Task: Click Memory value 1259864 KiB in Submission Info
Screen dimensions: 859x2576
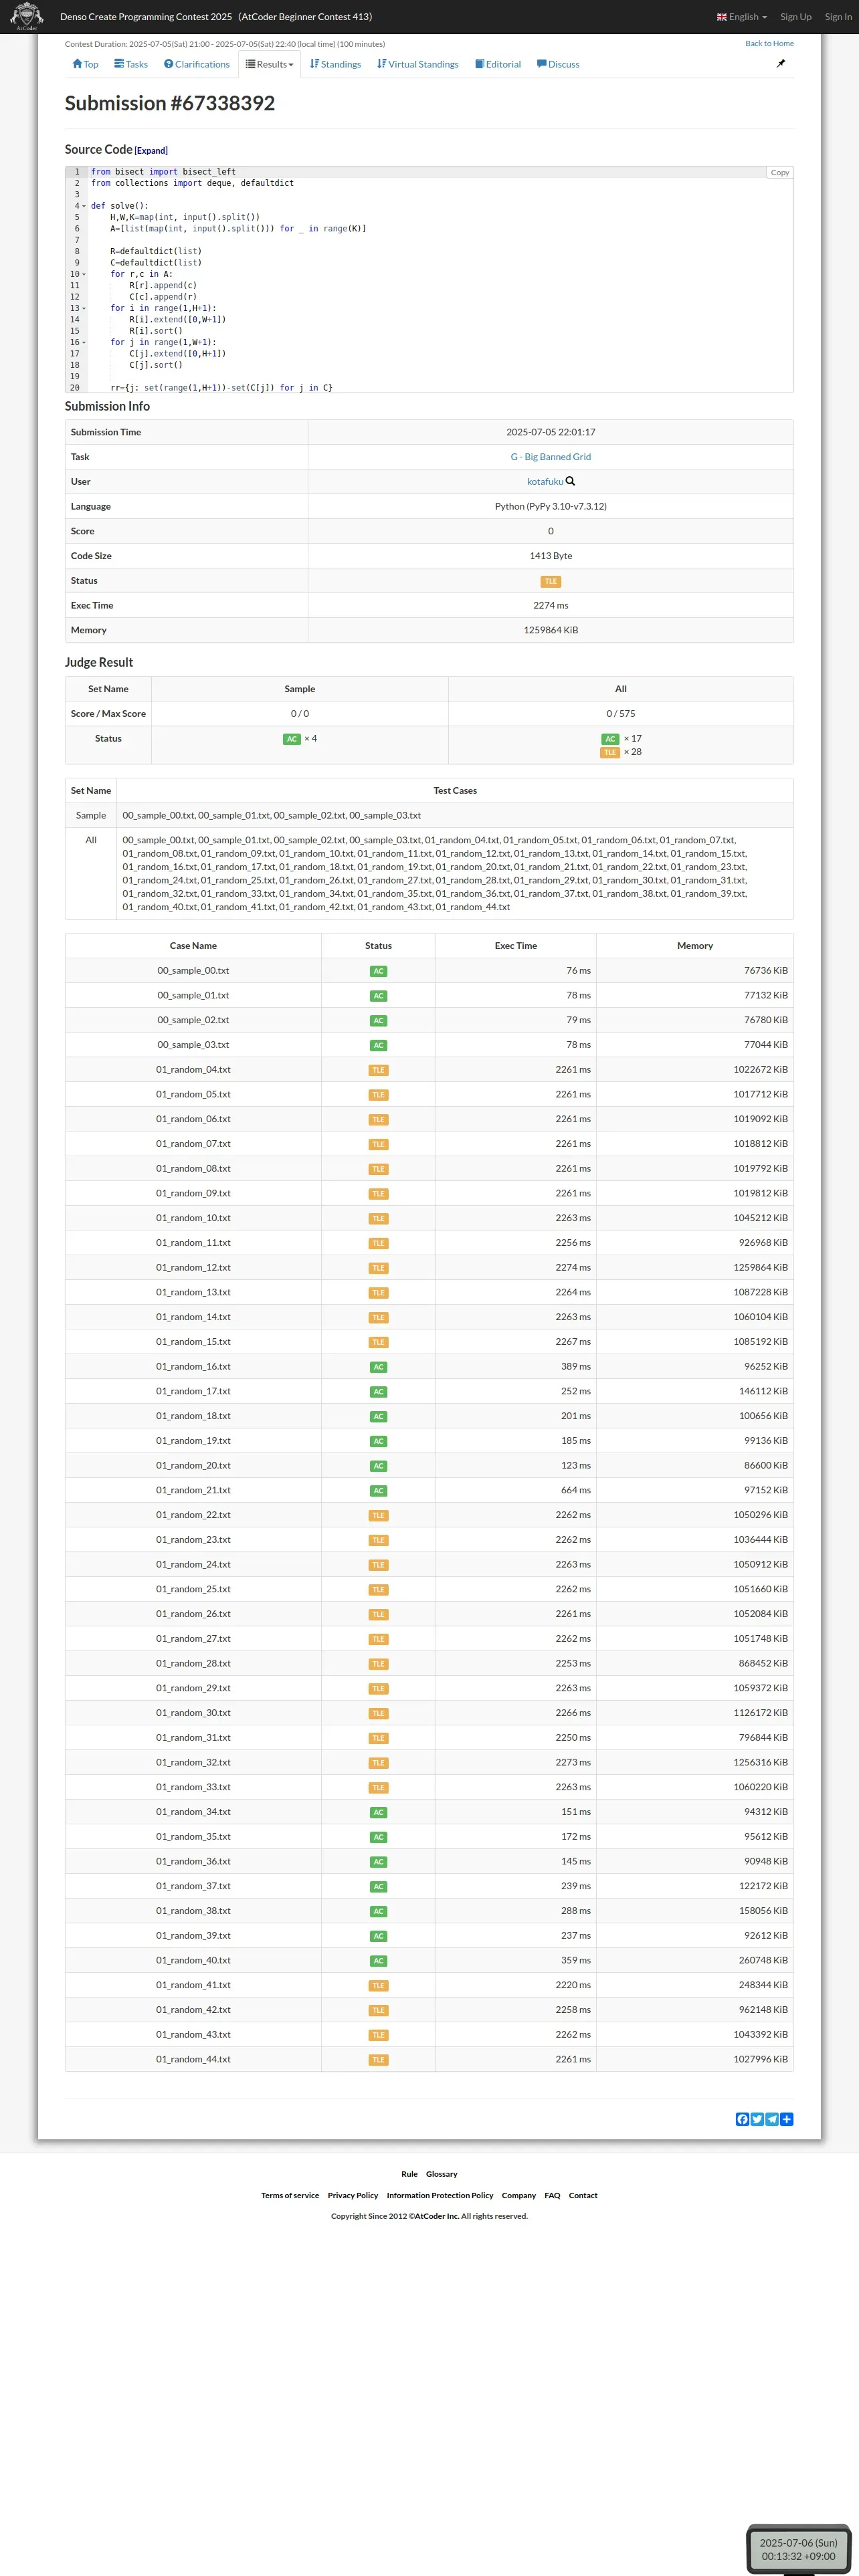Action: click(x=551, y=631)
